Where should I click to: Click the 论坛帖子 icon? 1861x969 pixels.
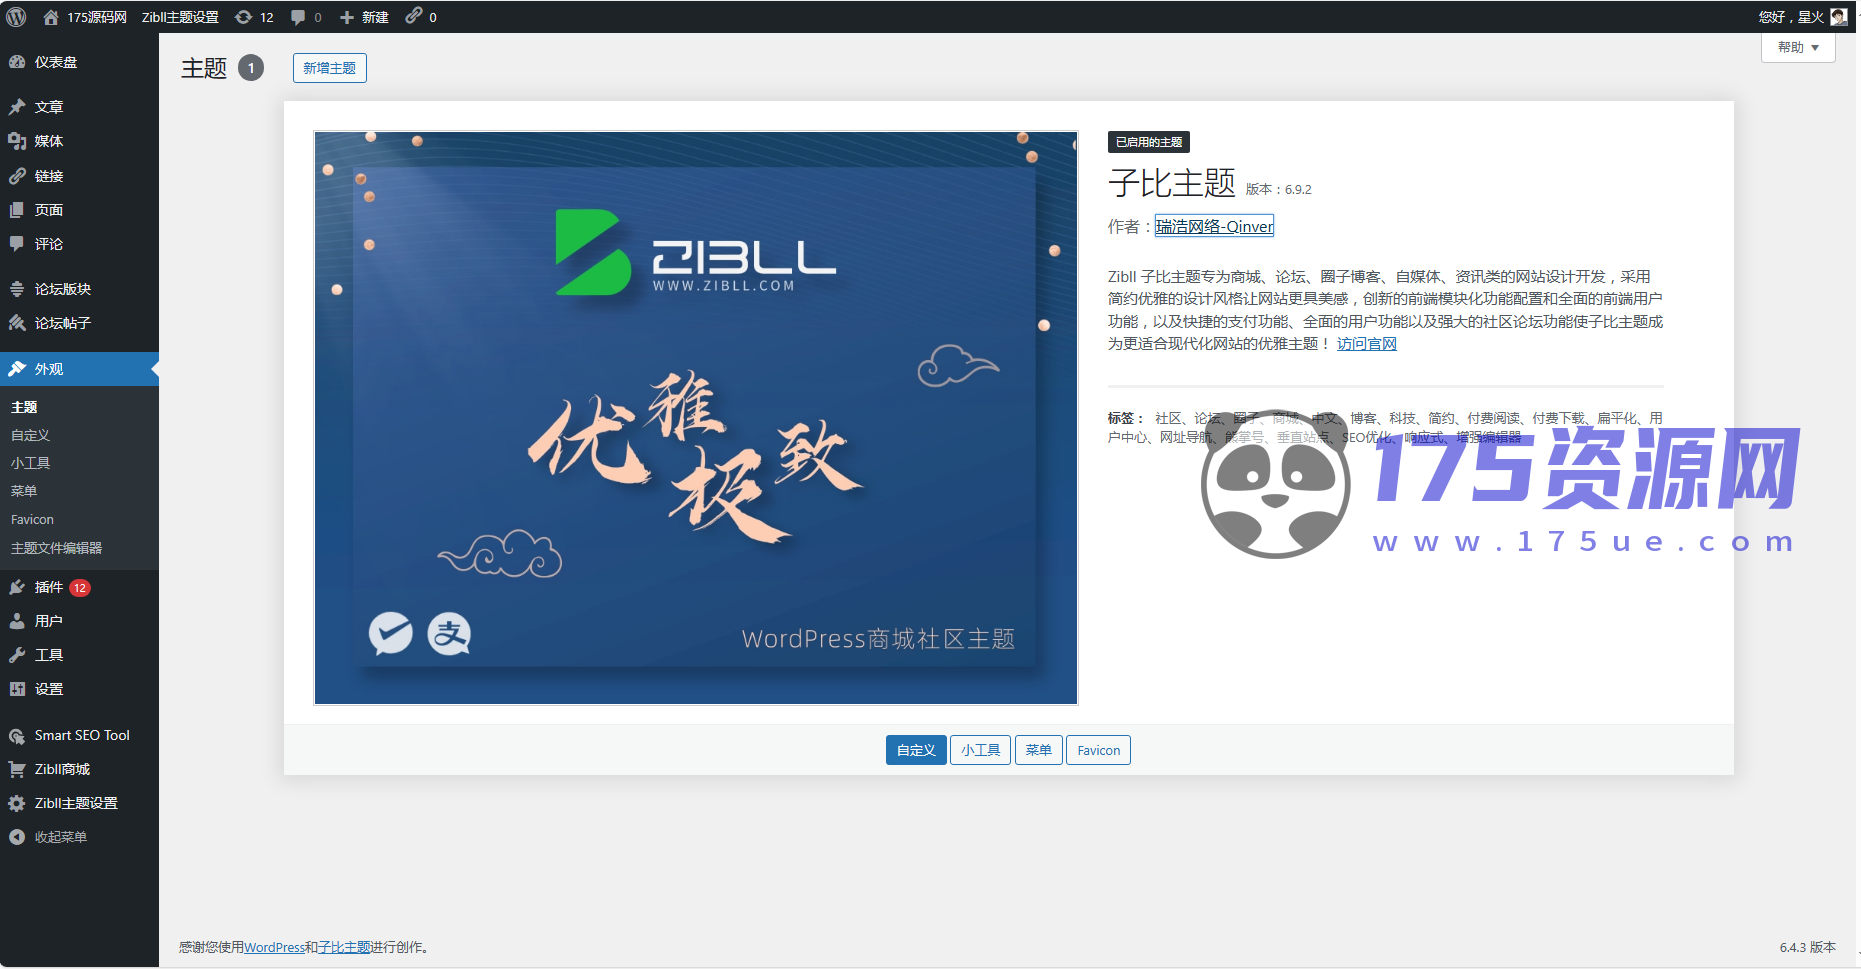click(x=17, y=323)
